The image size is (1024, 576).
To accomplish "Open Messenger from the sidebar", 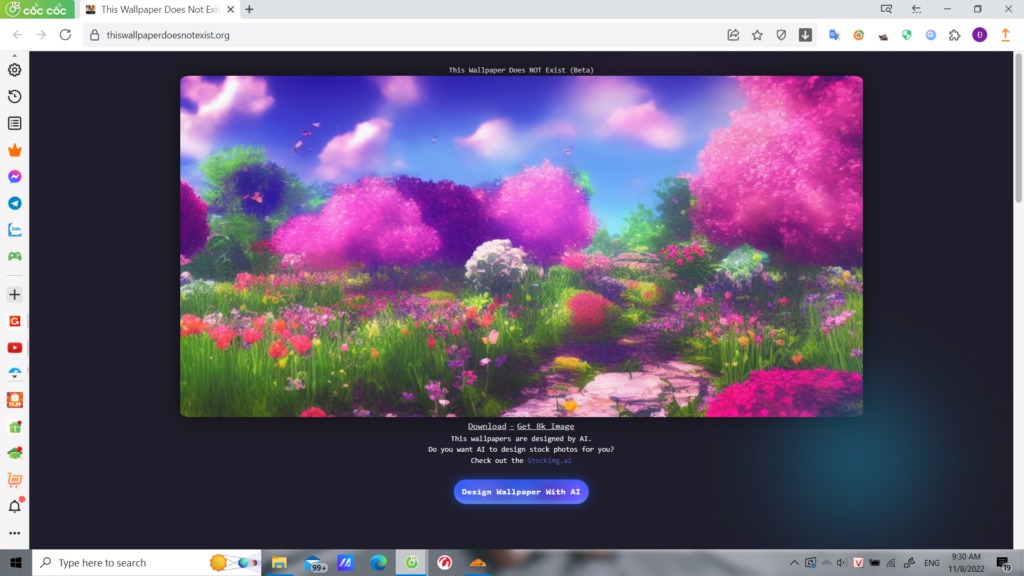I will click(x=14, y=176).
